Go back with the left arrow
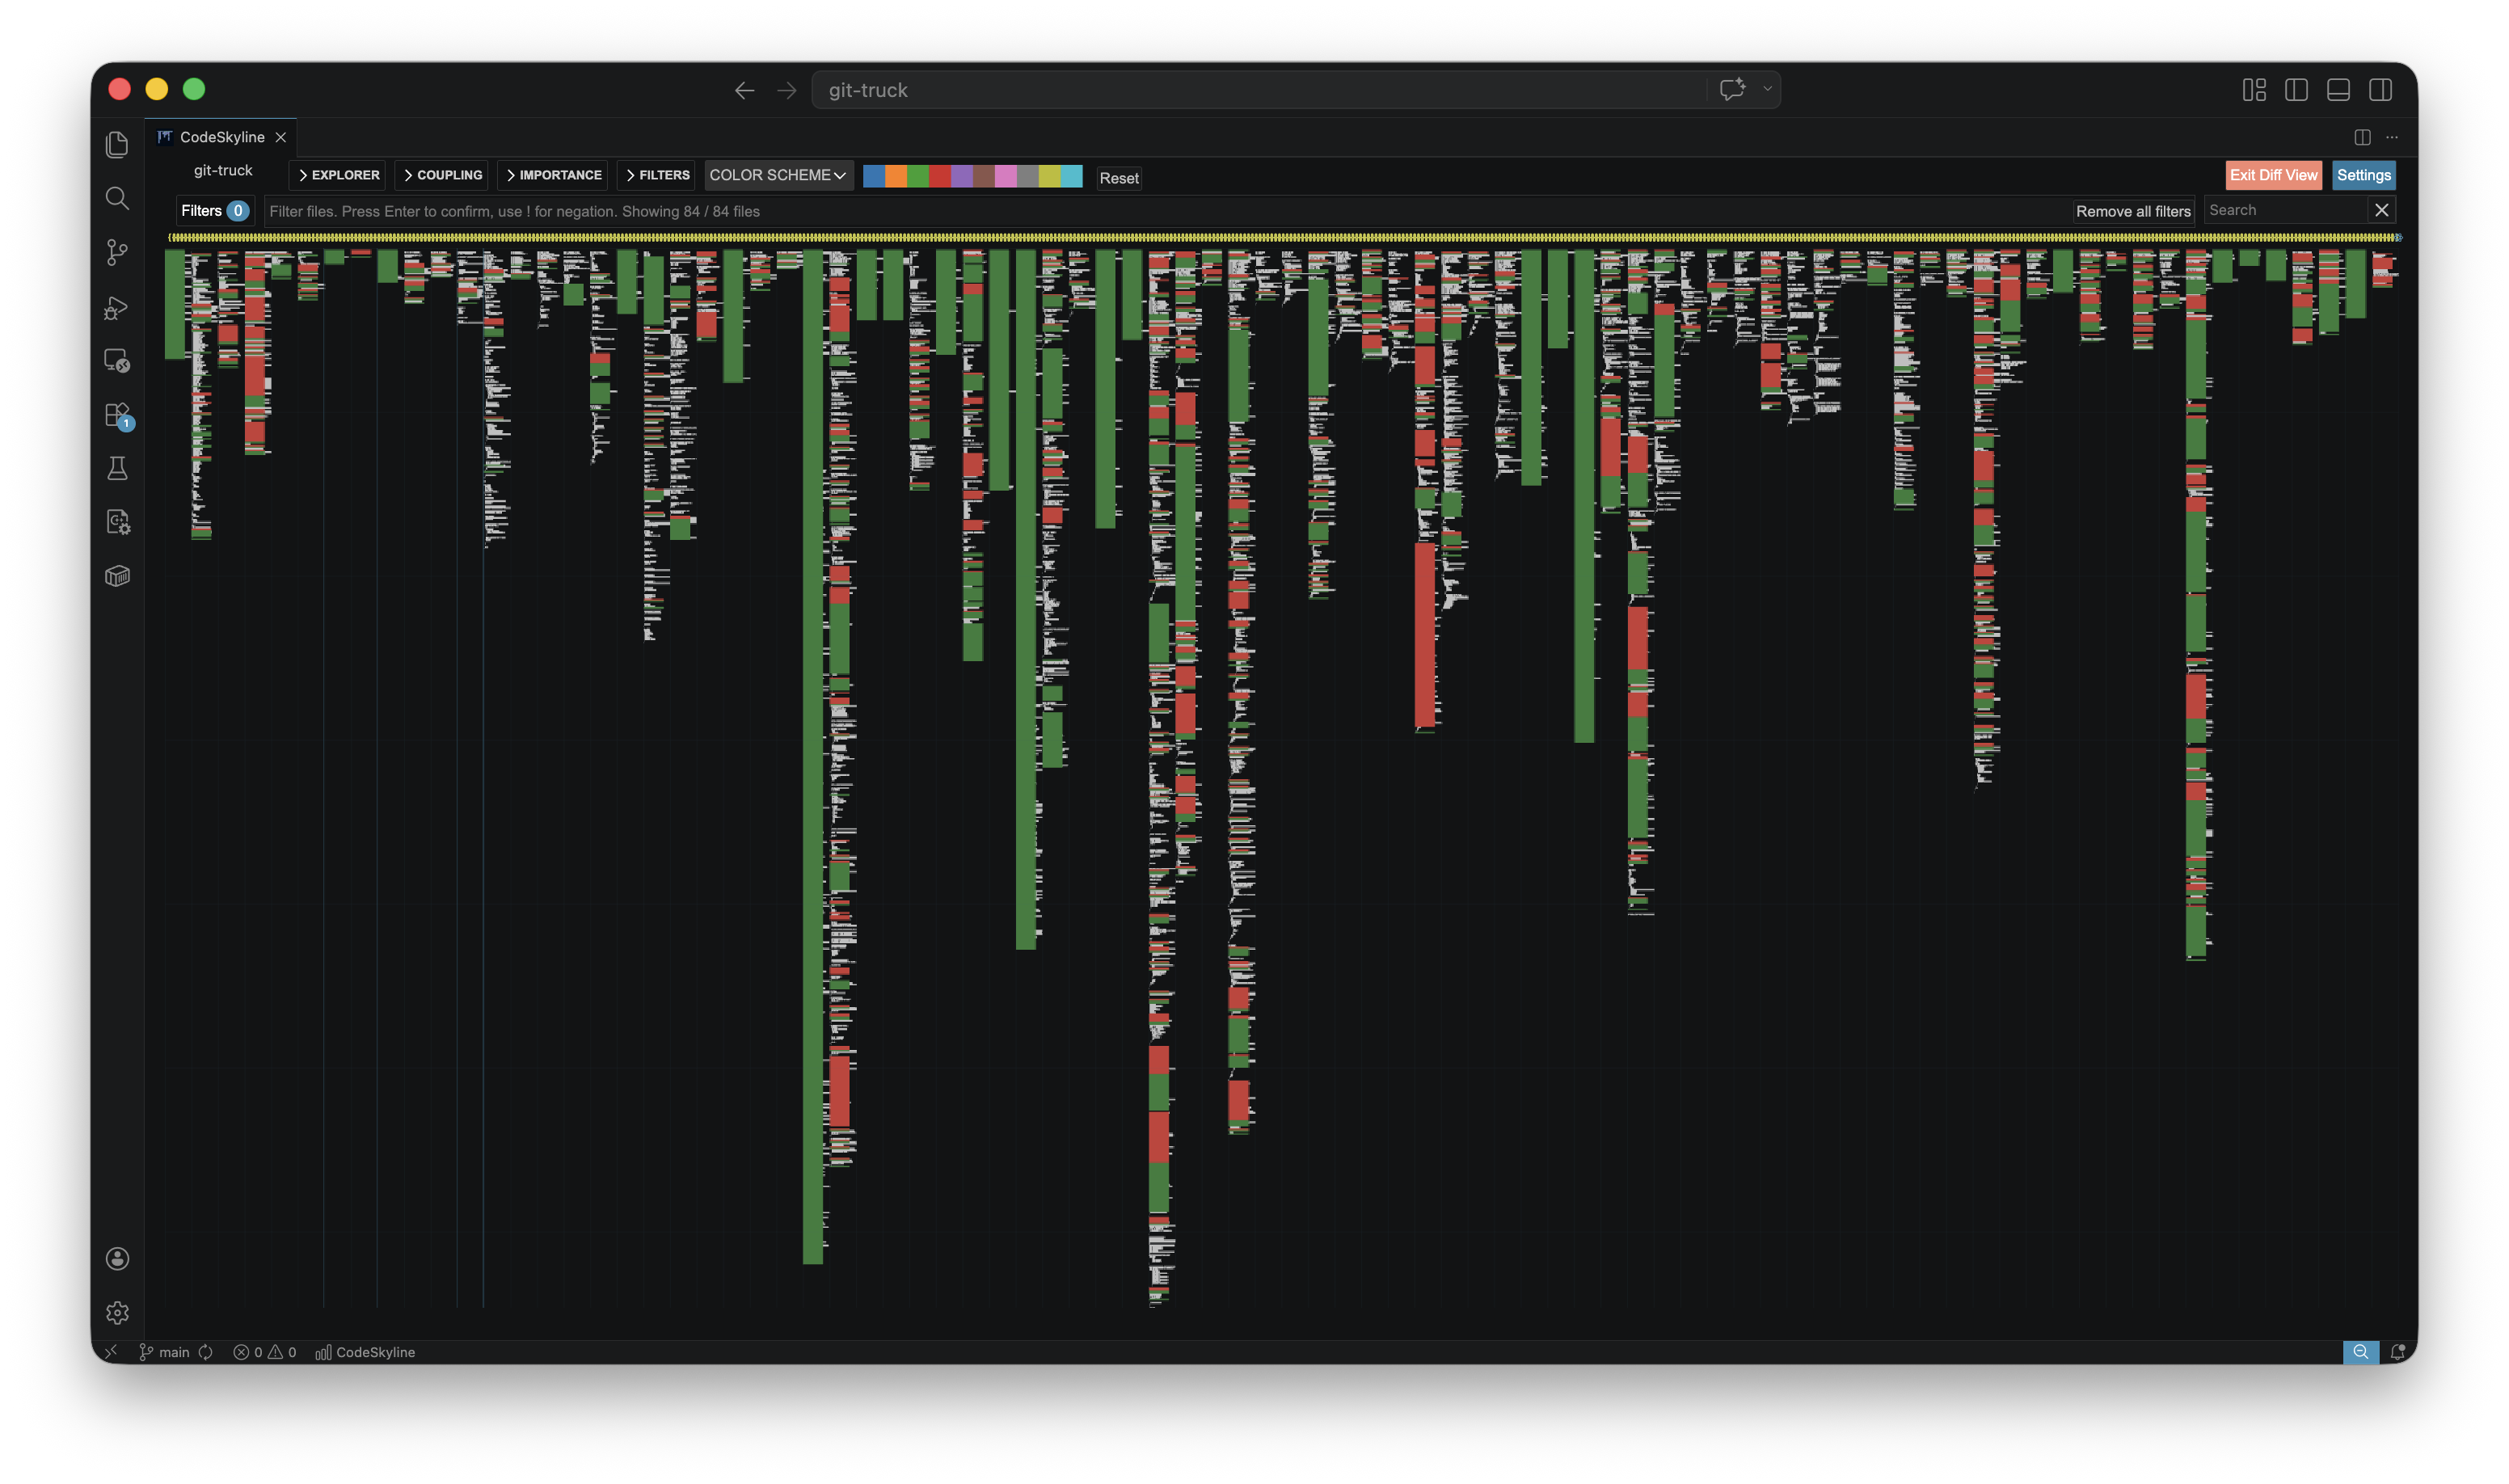 click(x=744, y=90)
